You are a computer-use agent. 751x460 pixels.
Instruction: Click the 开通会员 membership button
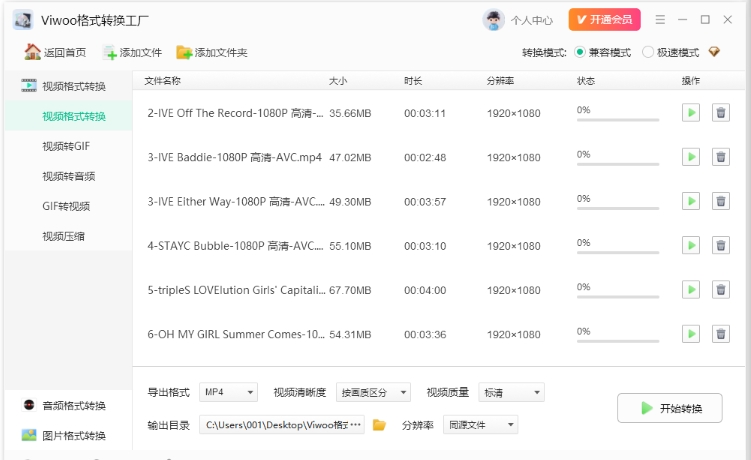coord(604,20)
